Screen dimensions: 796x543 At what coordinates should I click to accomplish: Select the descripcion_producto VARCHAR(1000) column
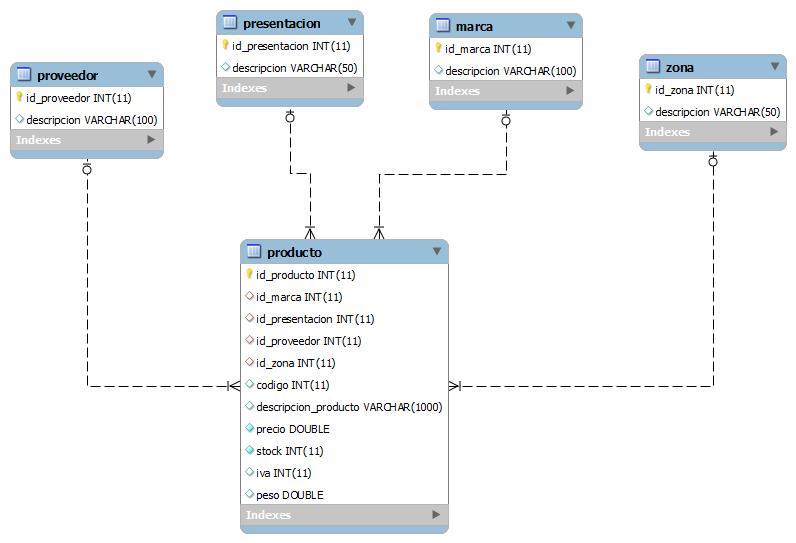pyautogui.click(x=344, y=406)
